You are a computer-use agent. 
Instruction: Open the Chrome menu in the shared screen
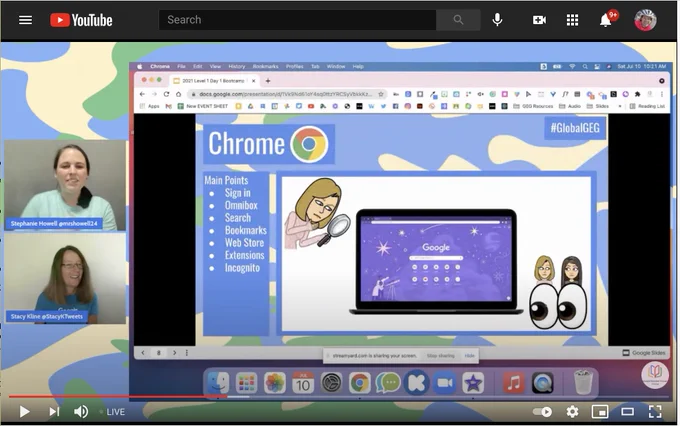pos(160,66)
